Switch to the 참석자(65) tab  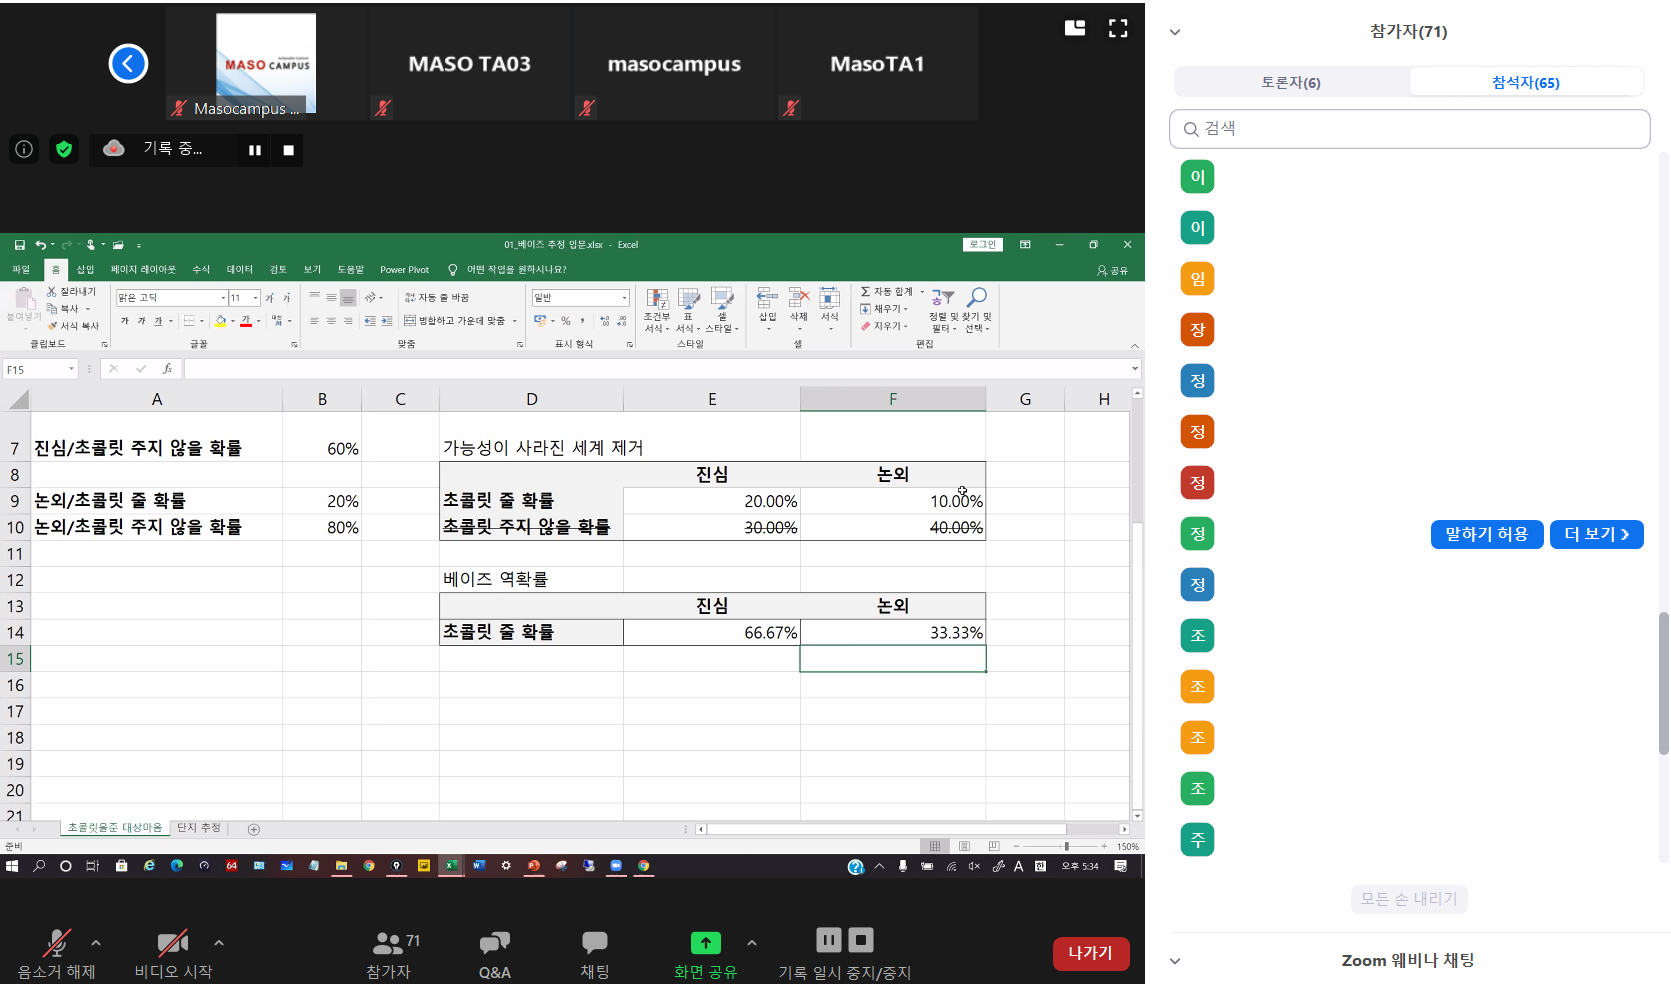[1525, 82]
